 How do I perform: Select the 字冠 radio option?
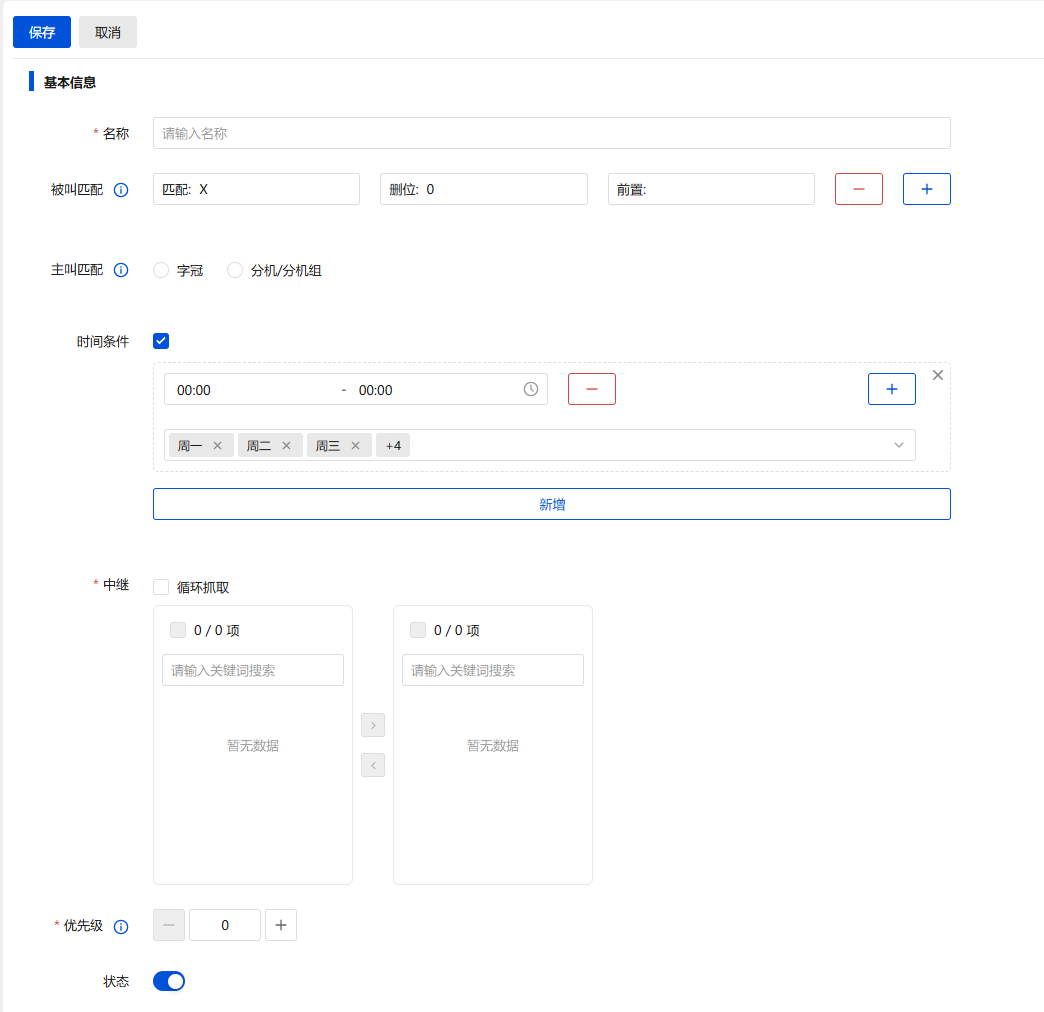(161, 270)
